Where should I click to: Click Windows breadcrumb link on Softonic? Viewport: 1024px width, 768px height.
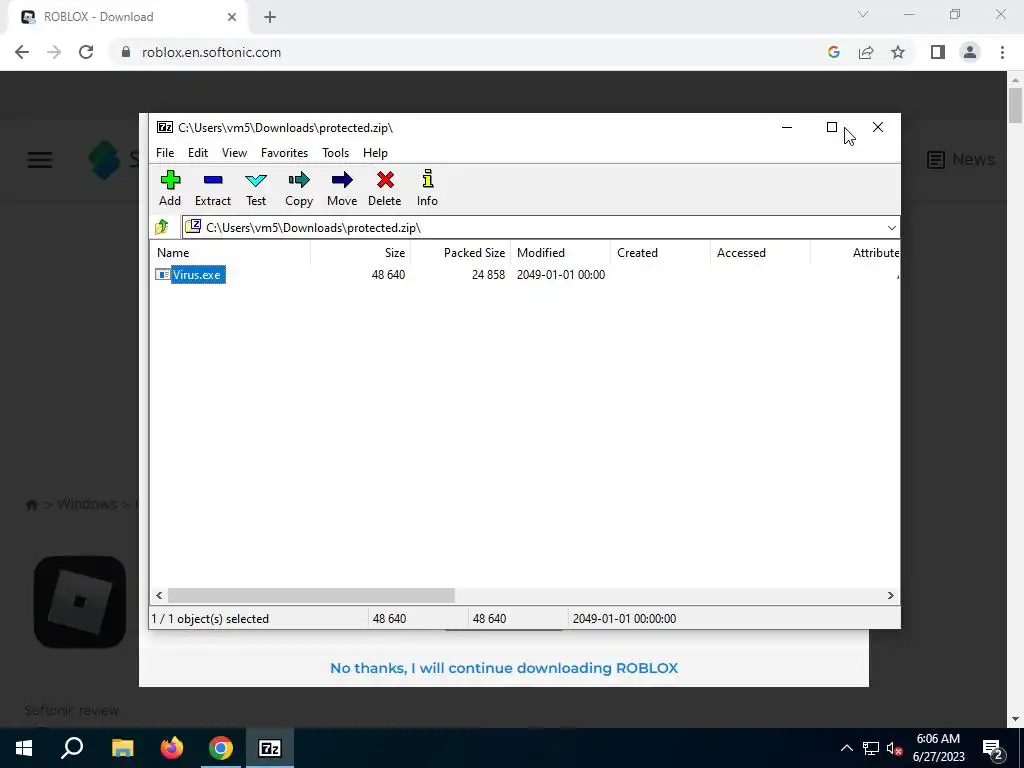tap(87, 504)
